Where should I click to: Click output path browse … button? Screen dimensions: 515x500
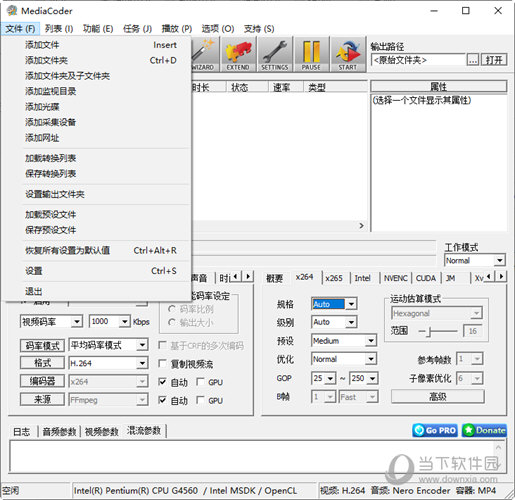[x=473, y=60]
